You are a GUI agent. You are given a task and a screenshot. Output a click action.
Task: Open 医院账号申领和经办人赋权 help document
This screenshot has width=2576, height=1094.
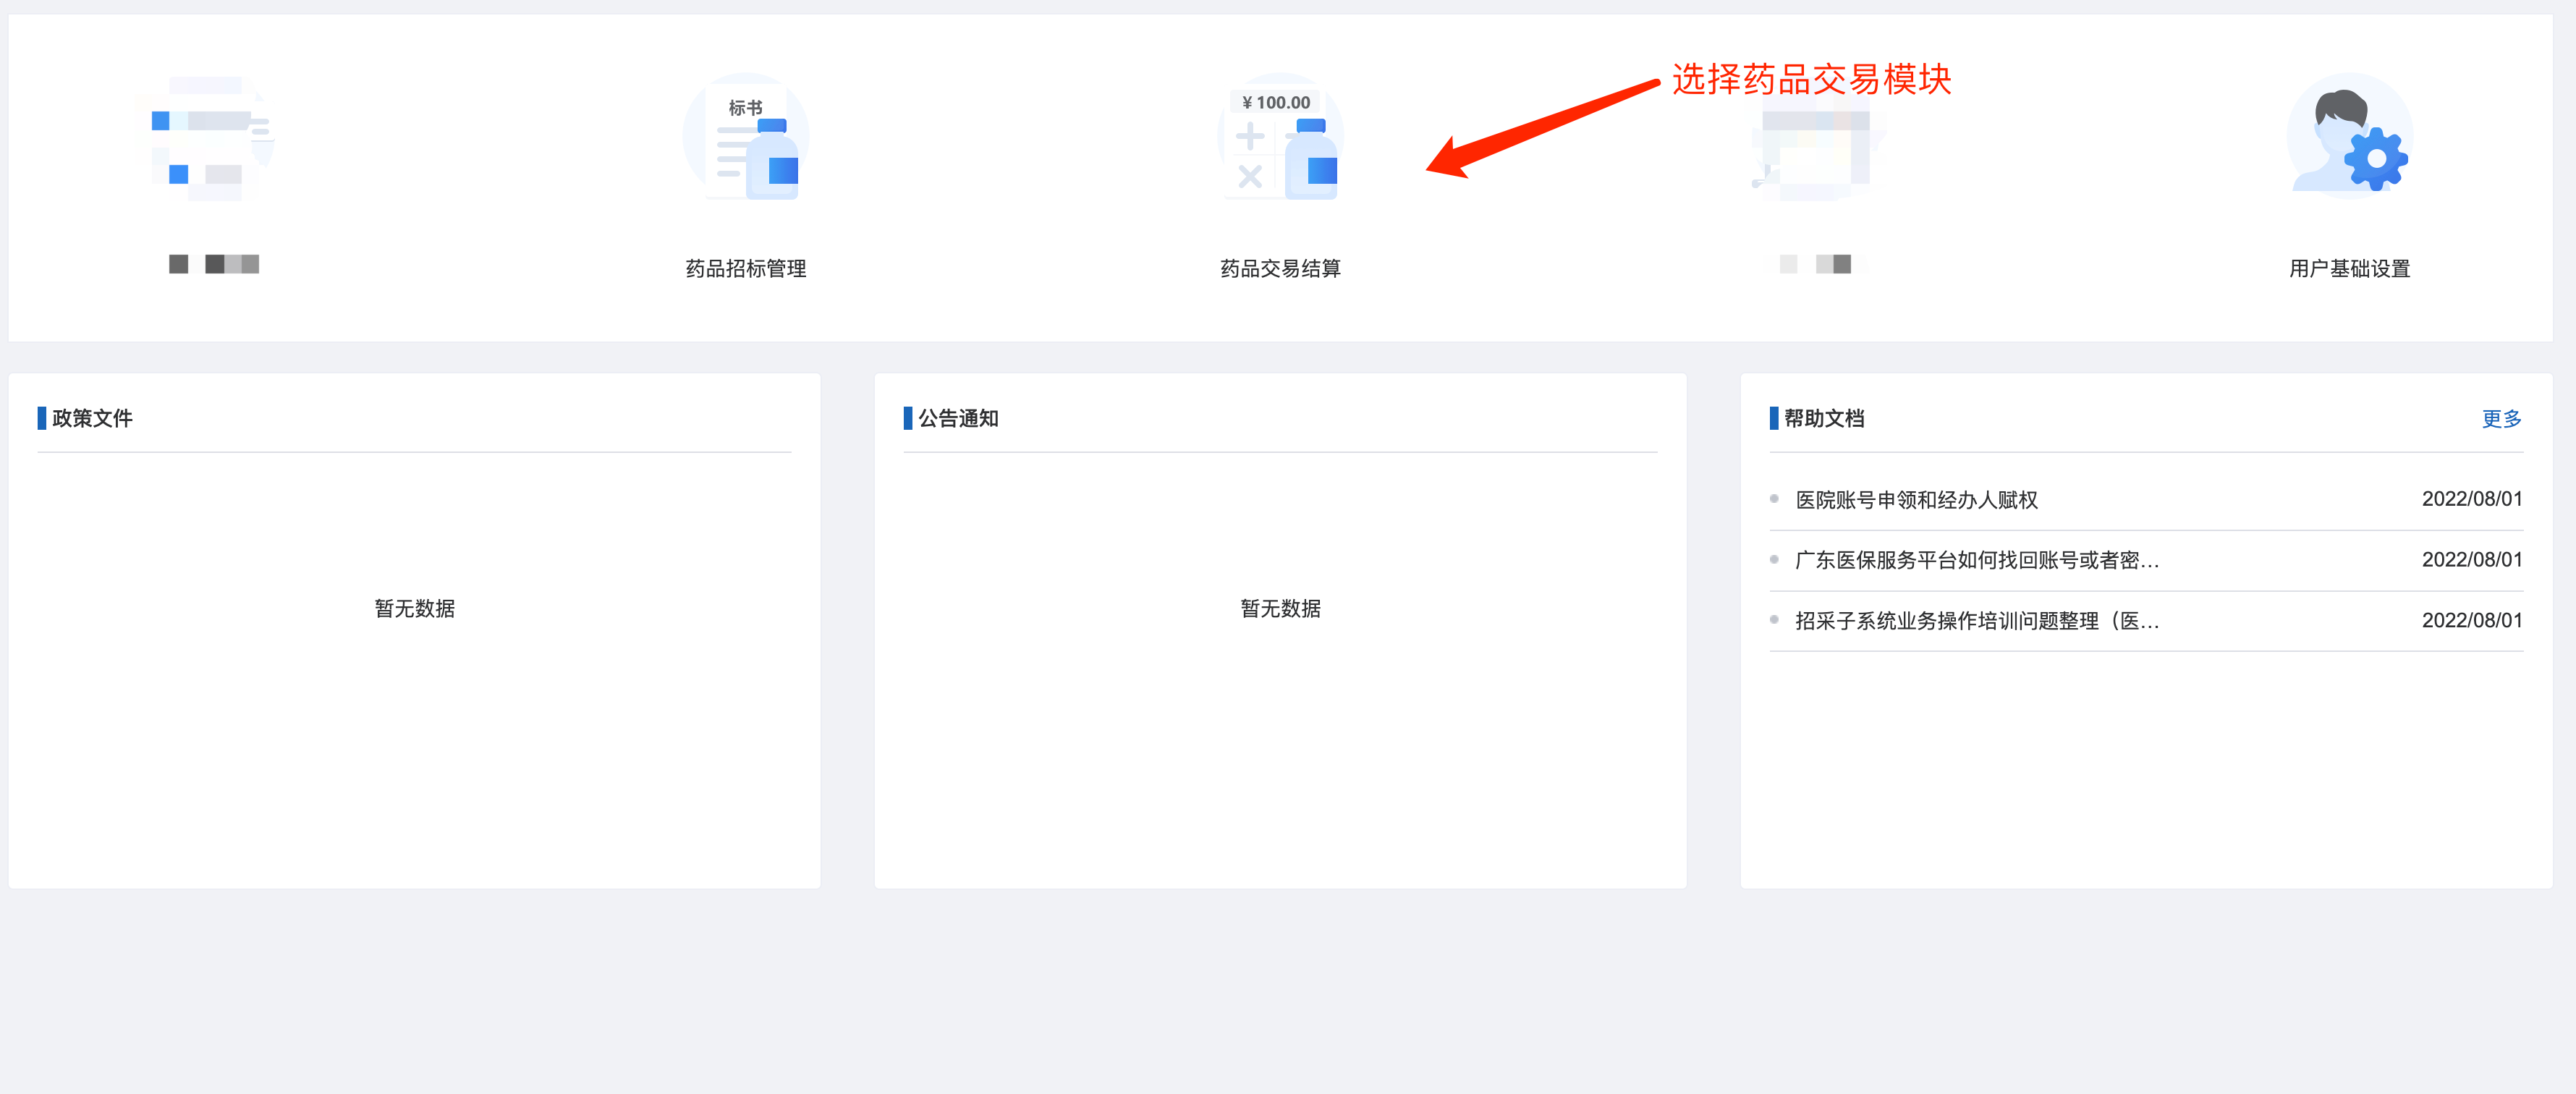[x=1916, y=500]
